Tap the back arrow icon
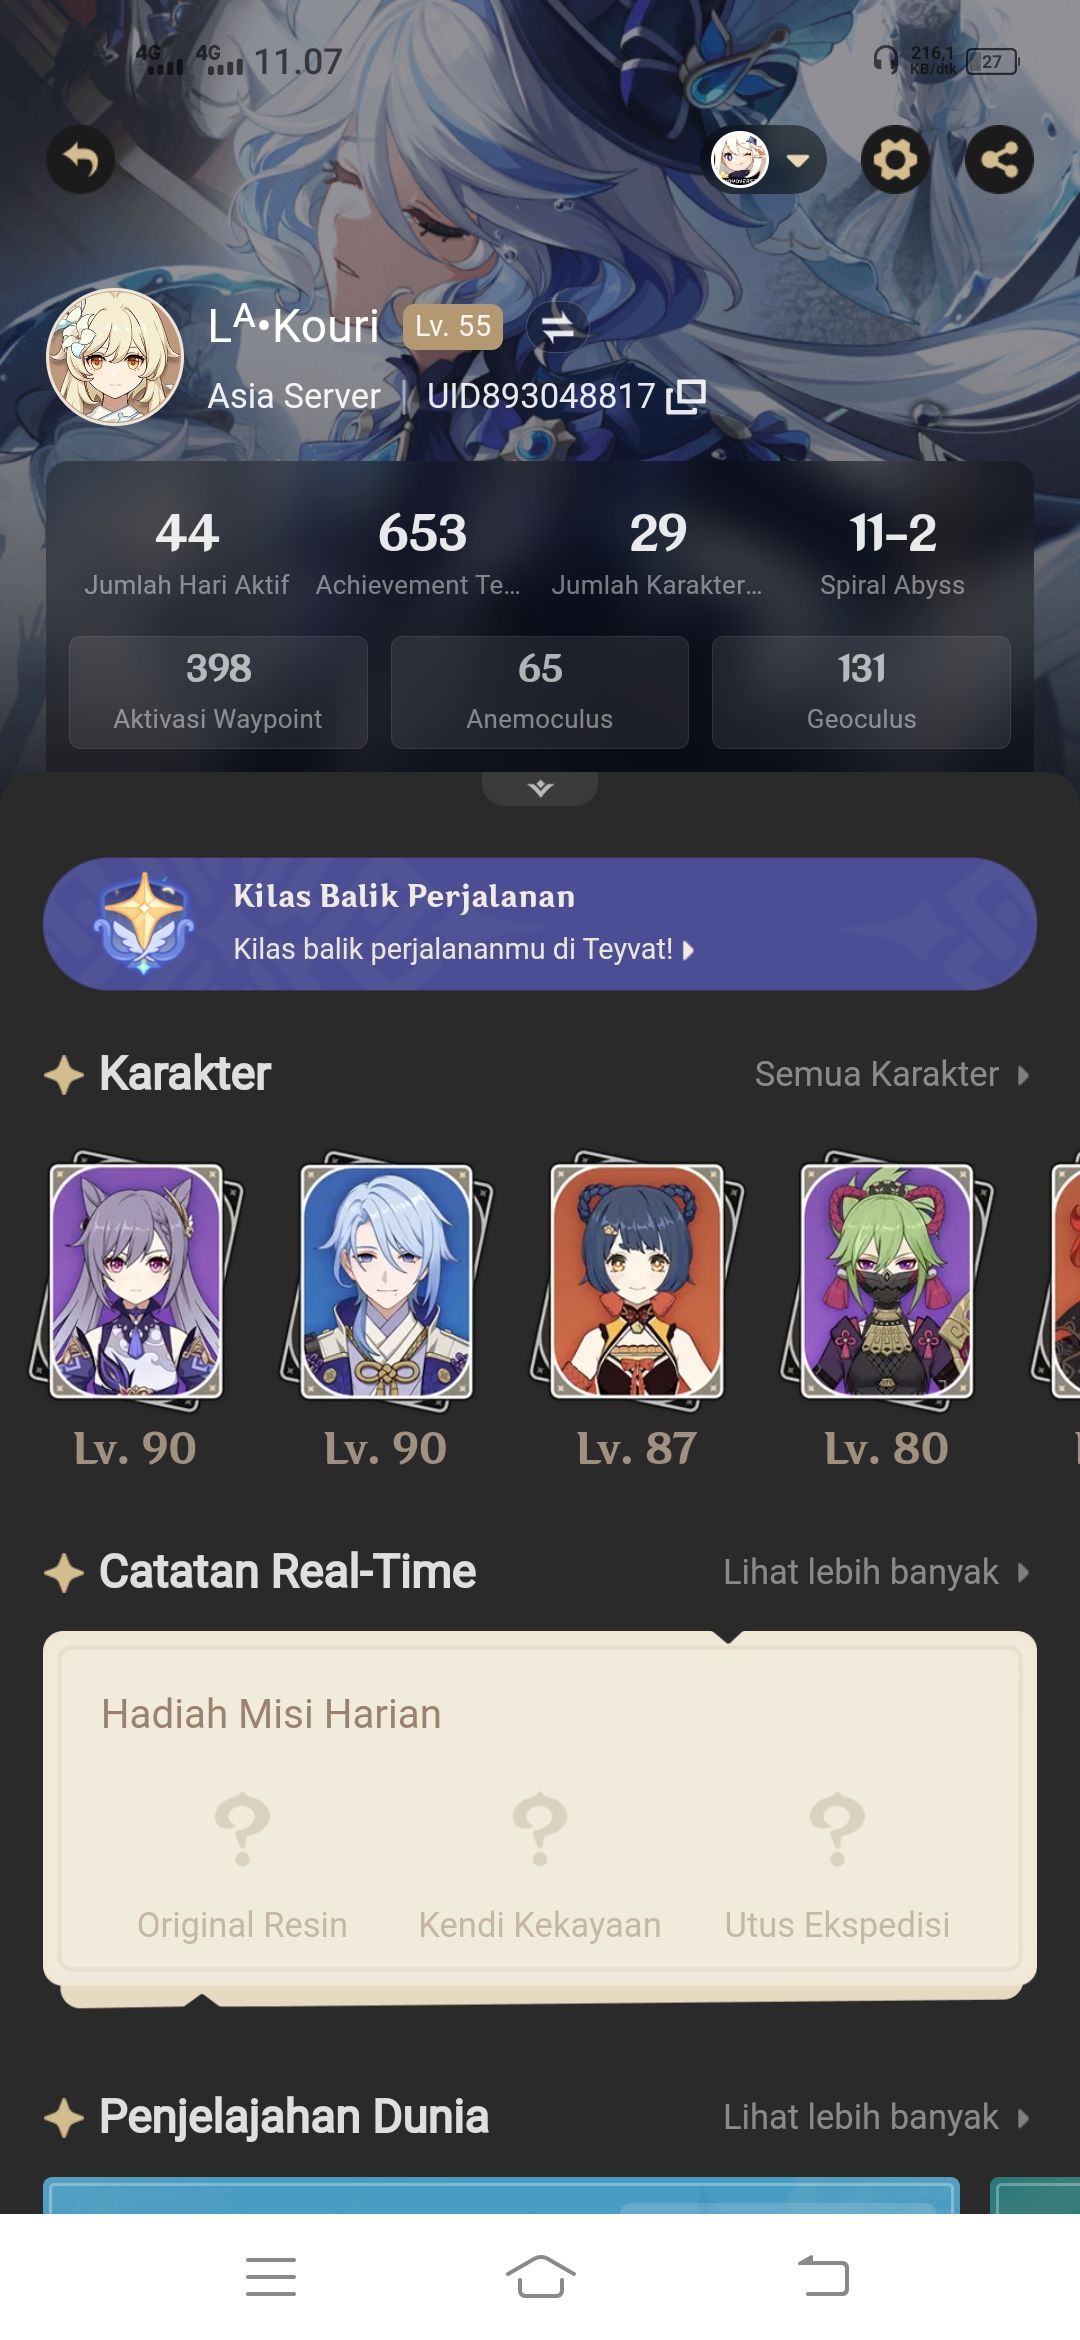Image resolution: width=1080 pixels, height=2340 pixels. 80,159
